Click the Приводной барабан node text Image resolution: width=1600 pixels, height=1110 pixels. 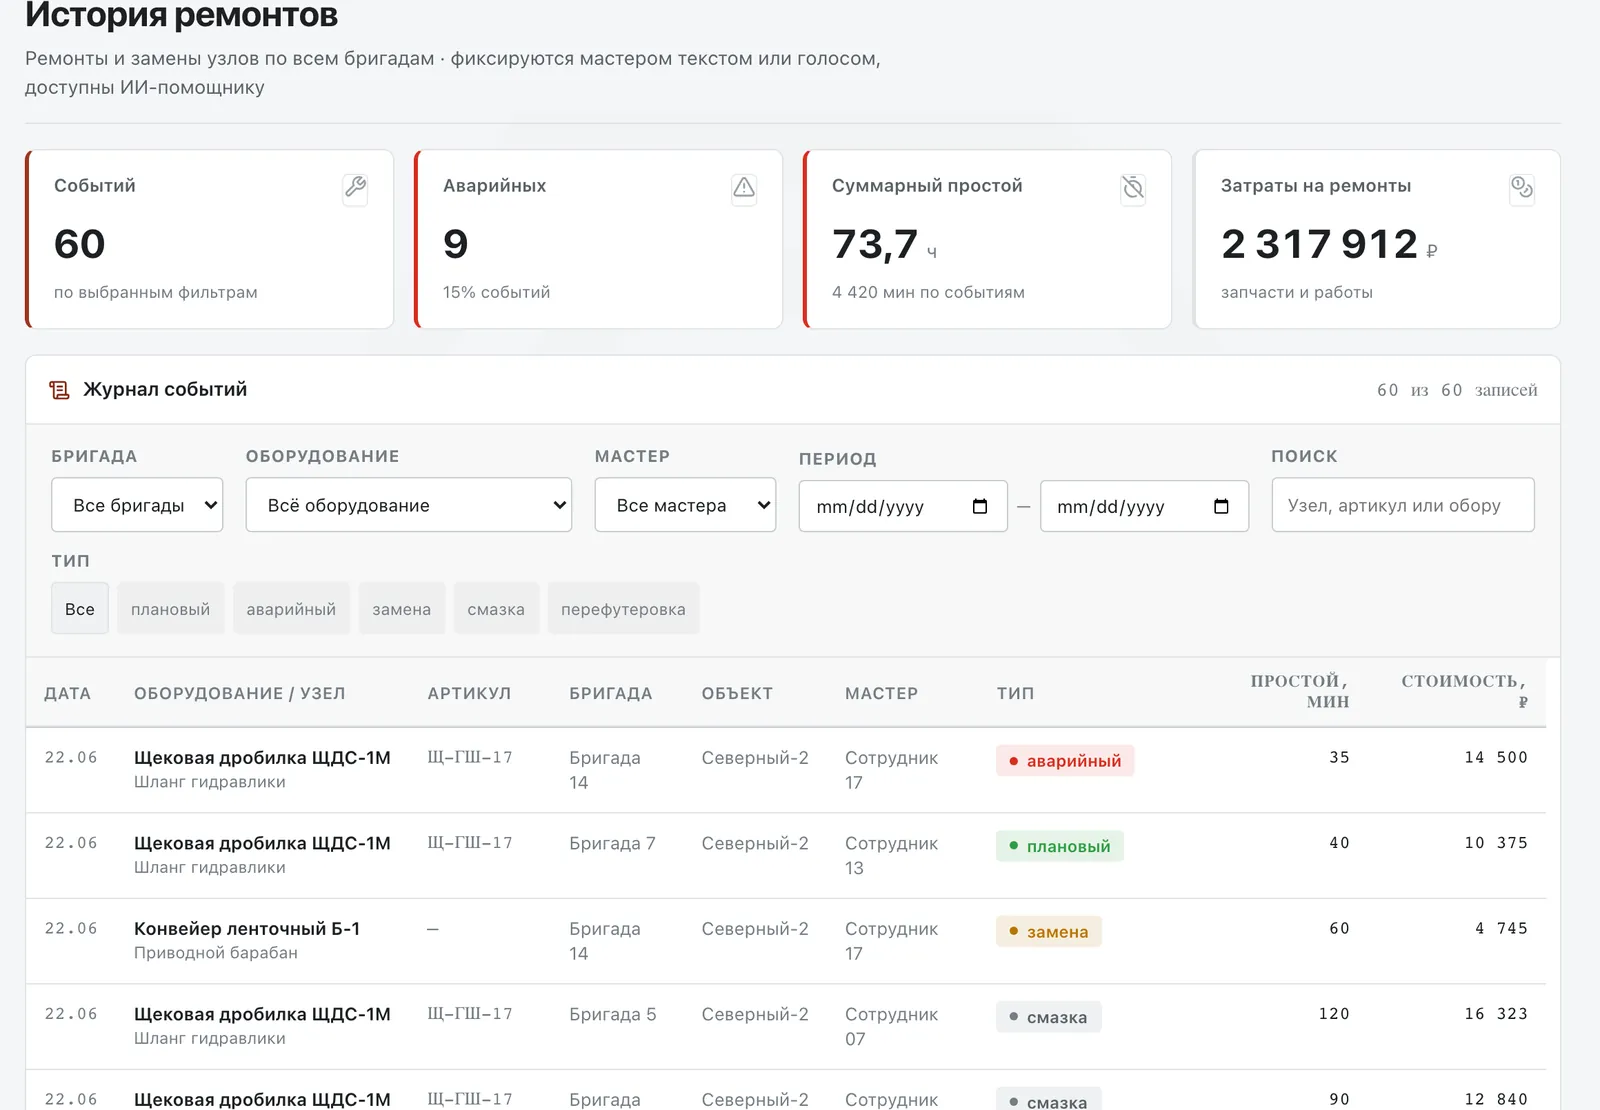pos(216,953)
